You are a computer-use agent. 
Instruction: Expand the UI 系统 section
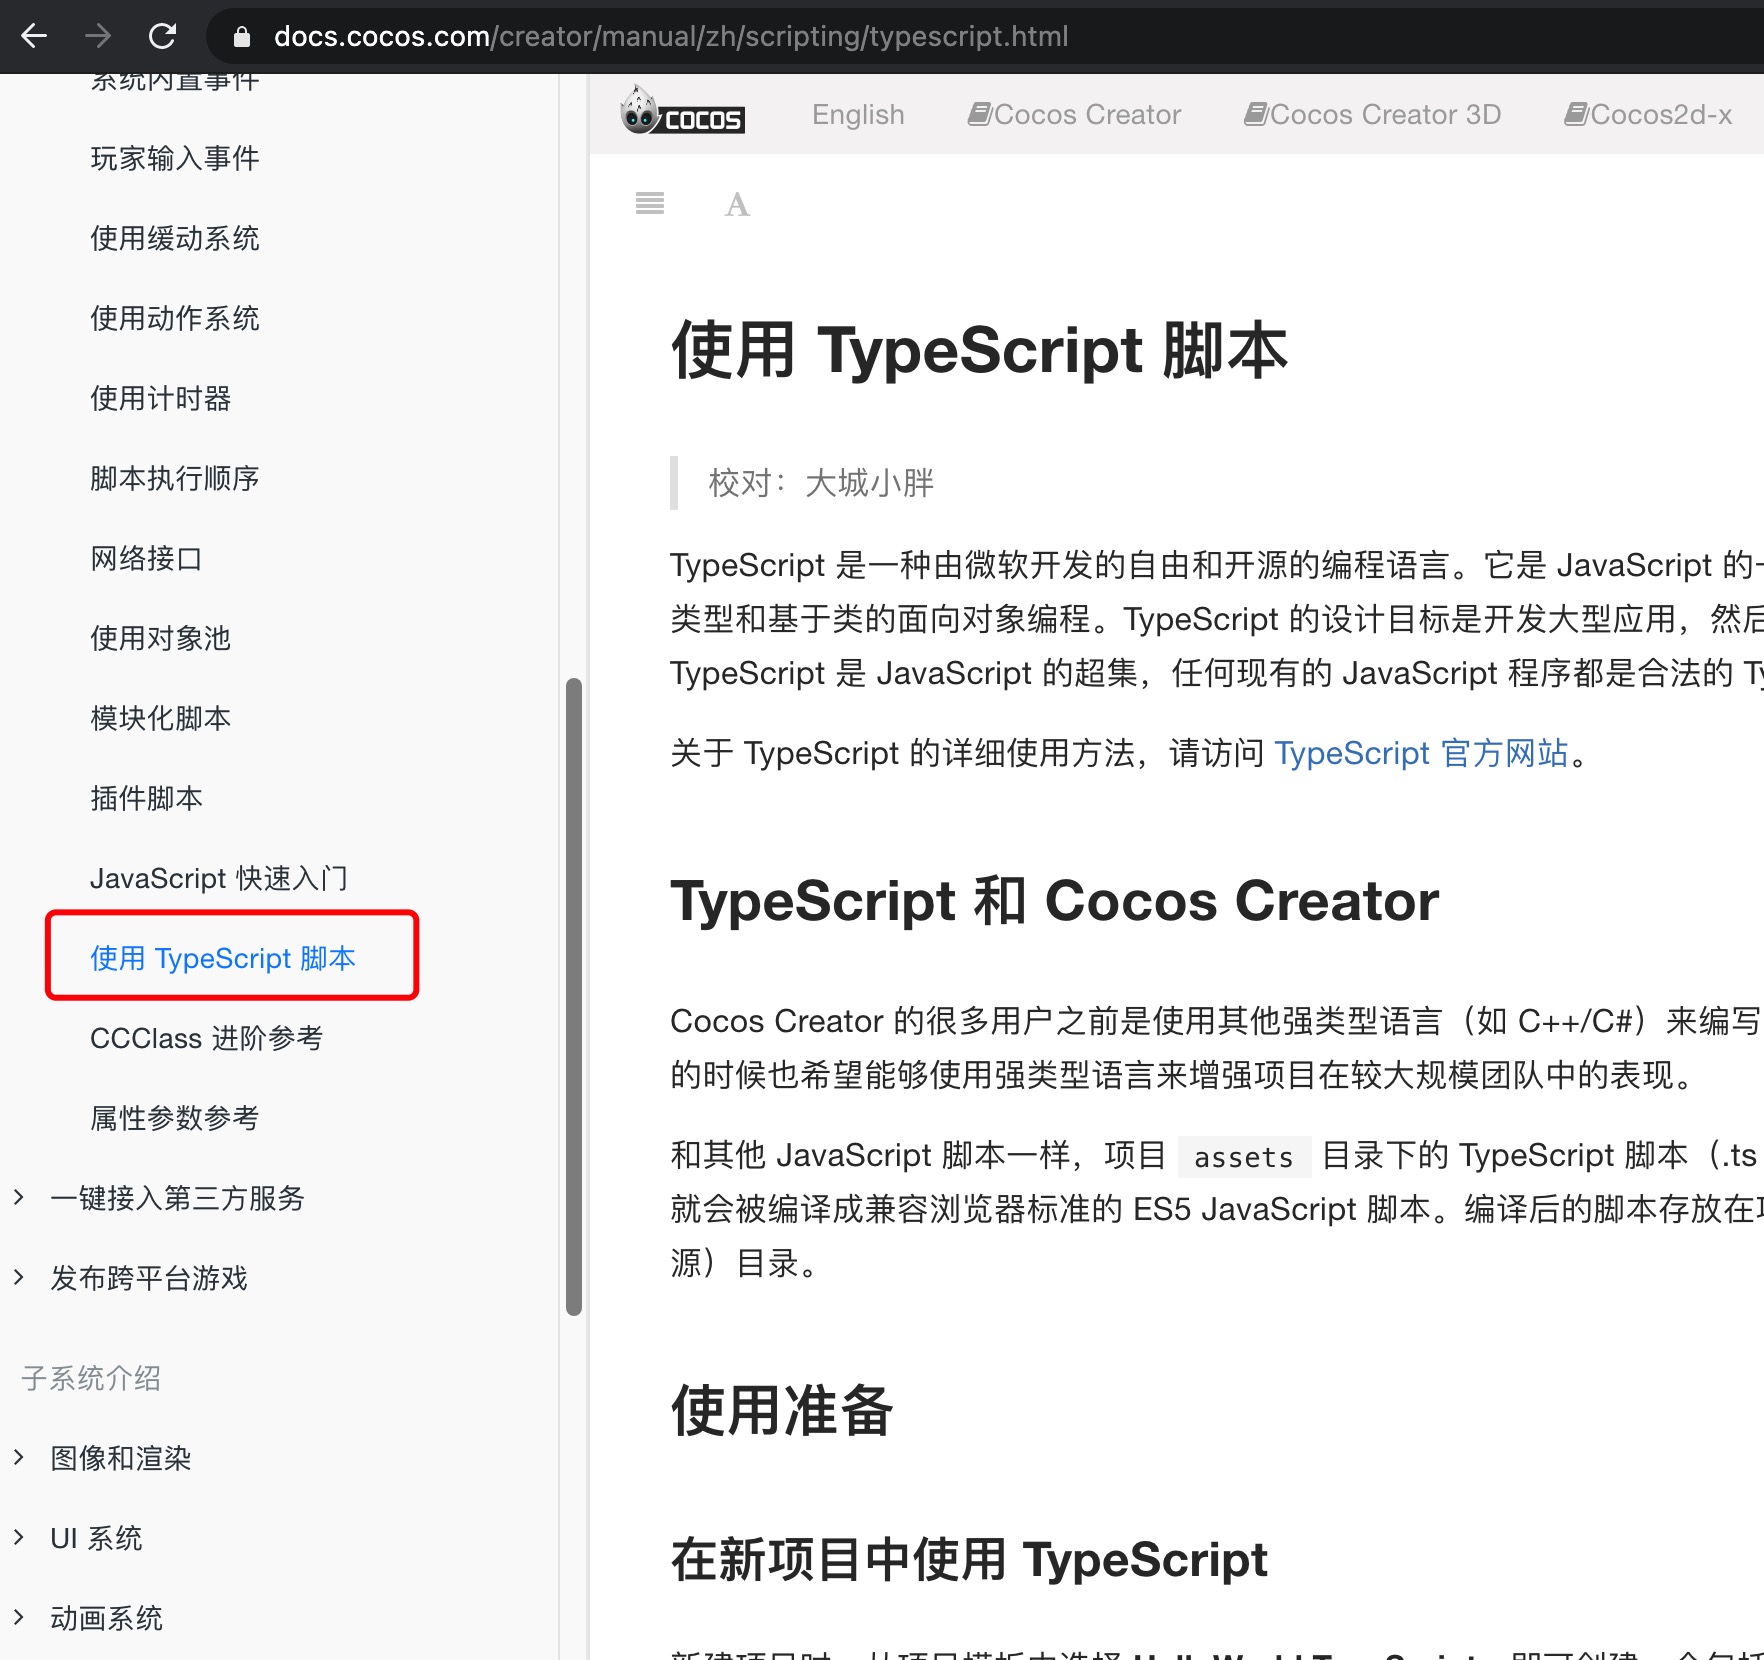tap(19, 1537)
